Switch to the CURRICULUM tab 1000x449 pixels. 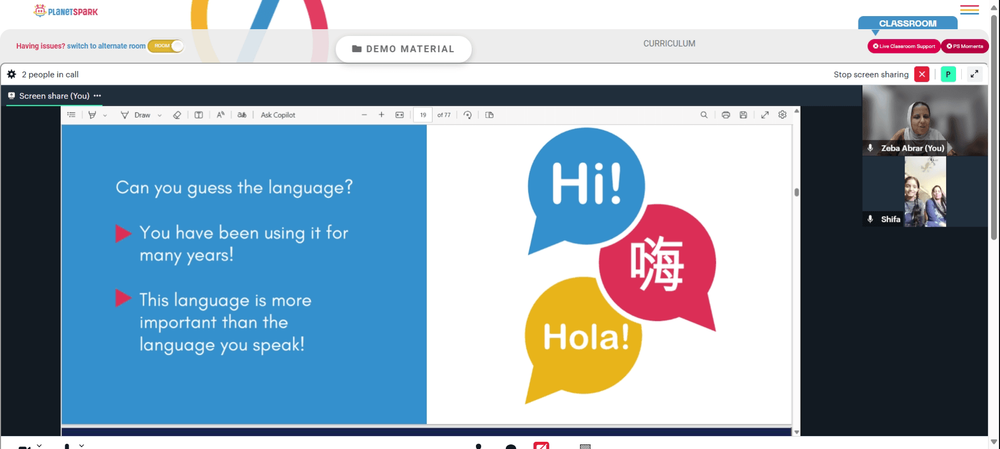click(x=669, y=44)
